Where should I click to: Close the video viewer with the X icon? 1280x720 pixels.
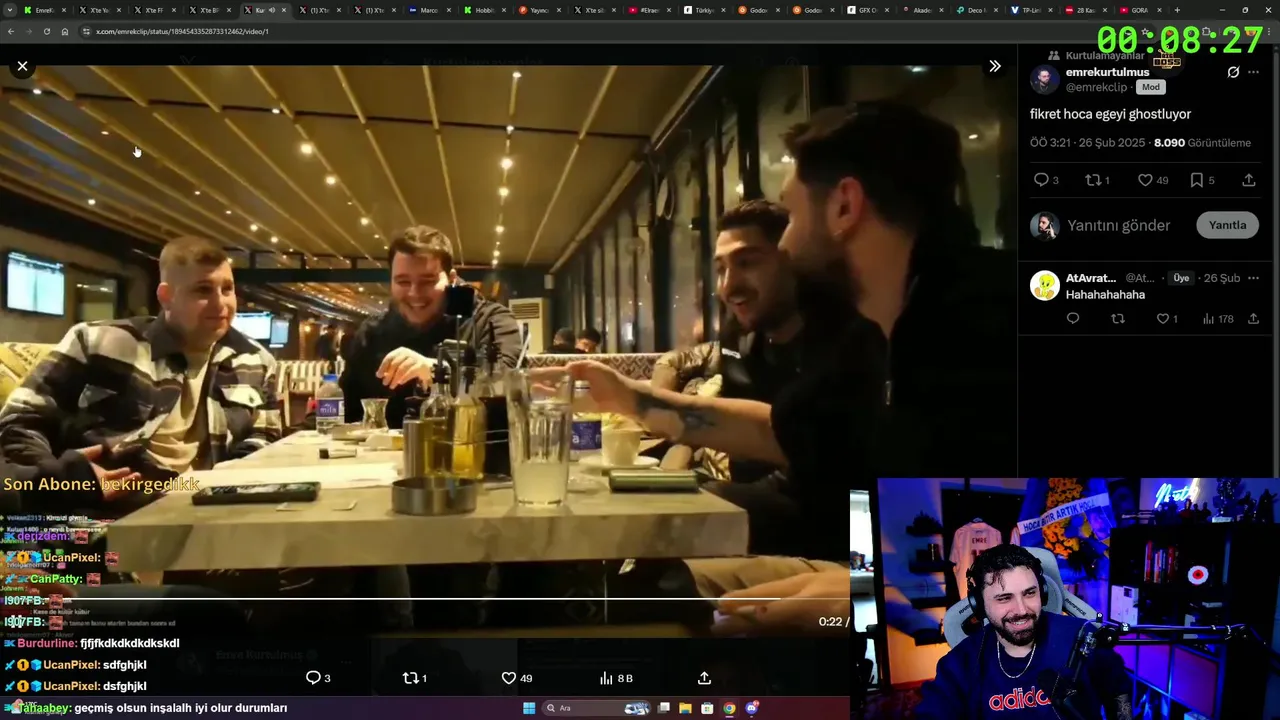pyautogui.click(x=22, y=66)
